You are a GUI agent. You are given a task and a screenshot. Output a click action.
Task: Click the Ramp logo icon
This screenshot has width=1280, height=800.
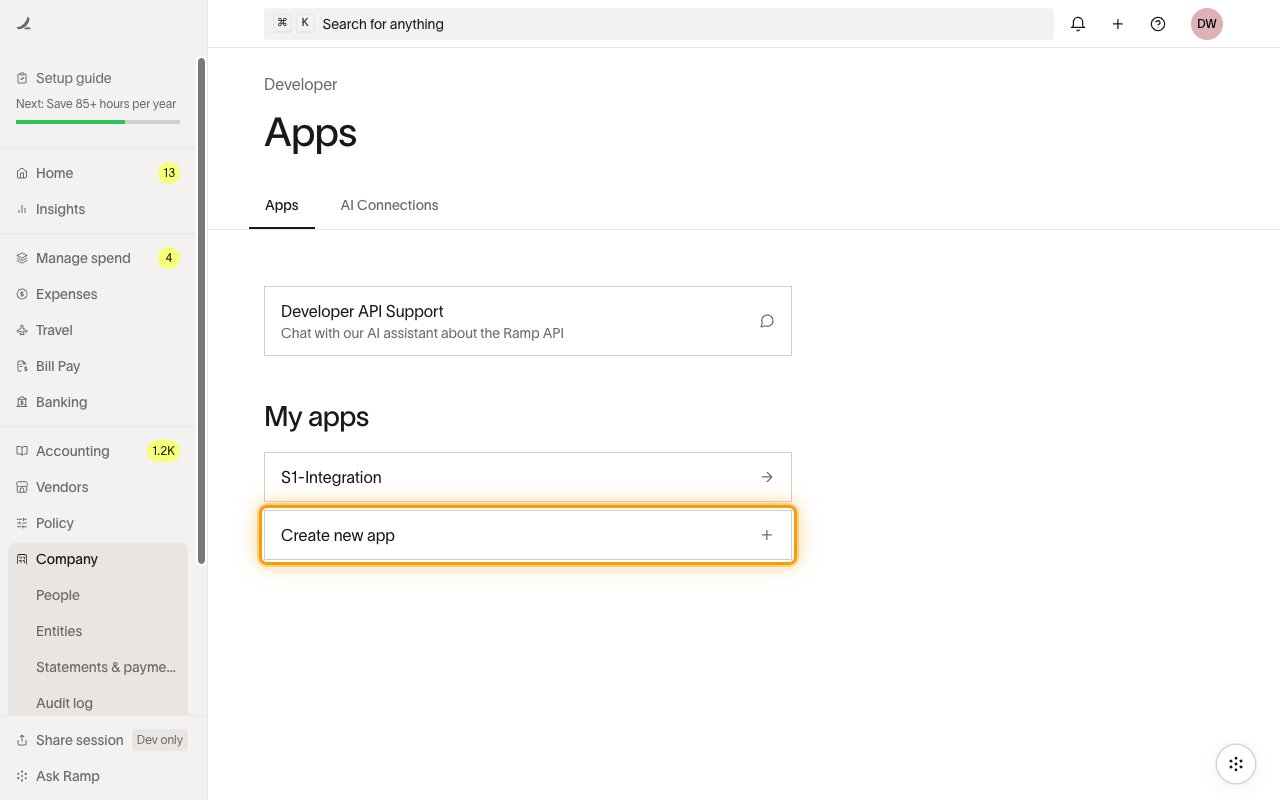pos(24,24)
